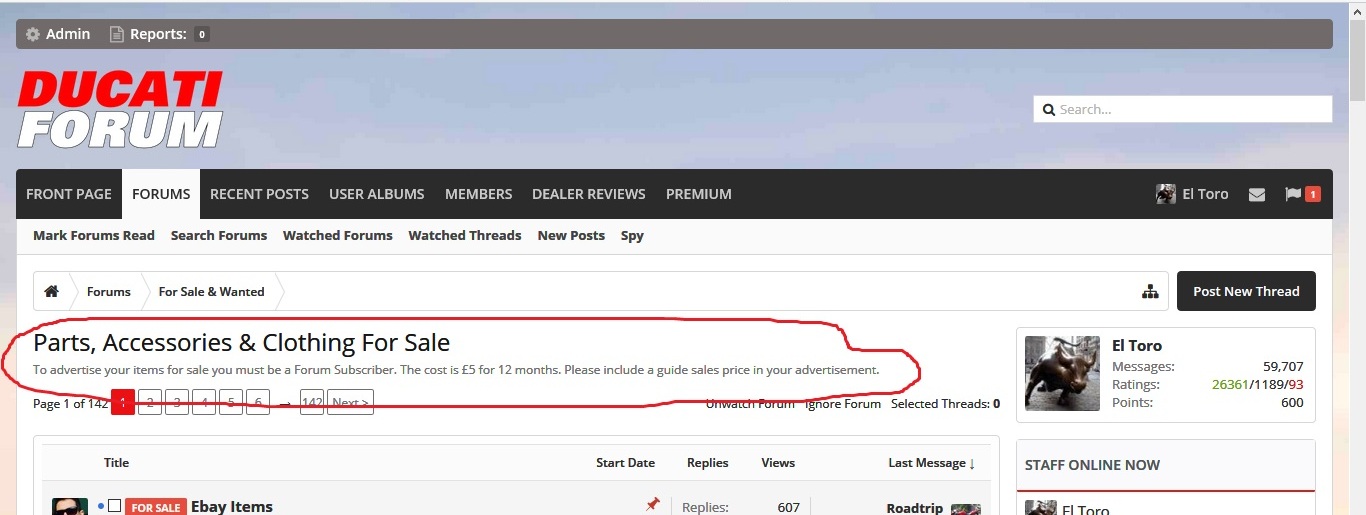Open the Reports document icon
This screenshot has height=515, width=1366.
117,34
